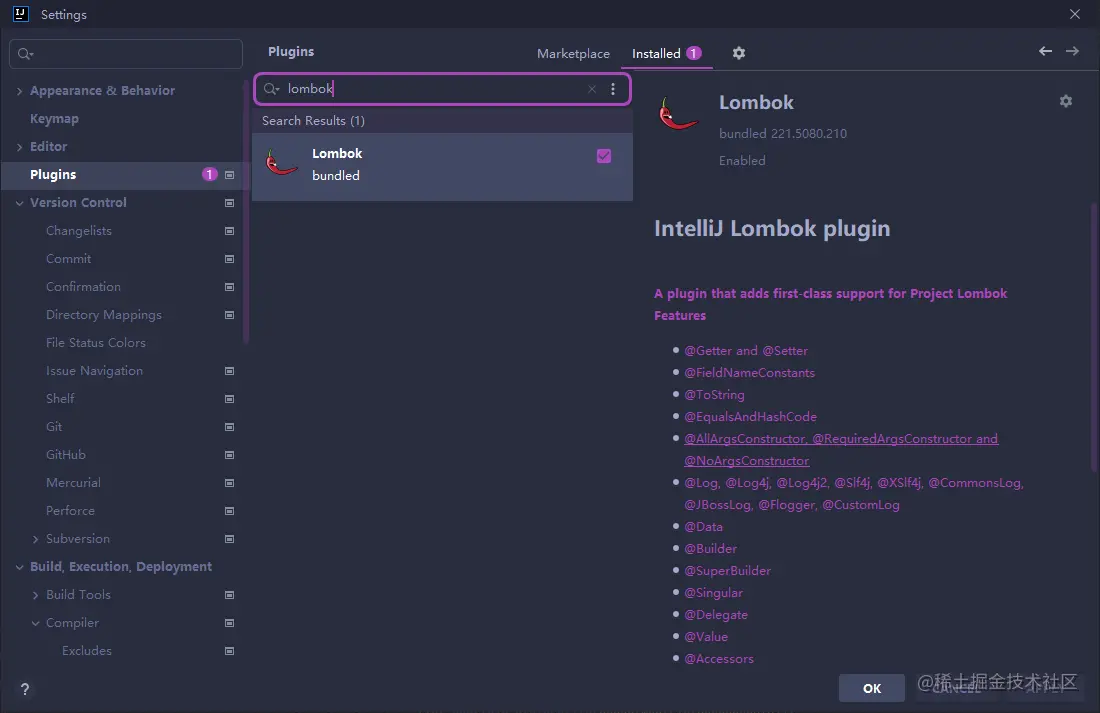Open the help question mark

tap(25, 689)
